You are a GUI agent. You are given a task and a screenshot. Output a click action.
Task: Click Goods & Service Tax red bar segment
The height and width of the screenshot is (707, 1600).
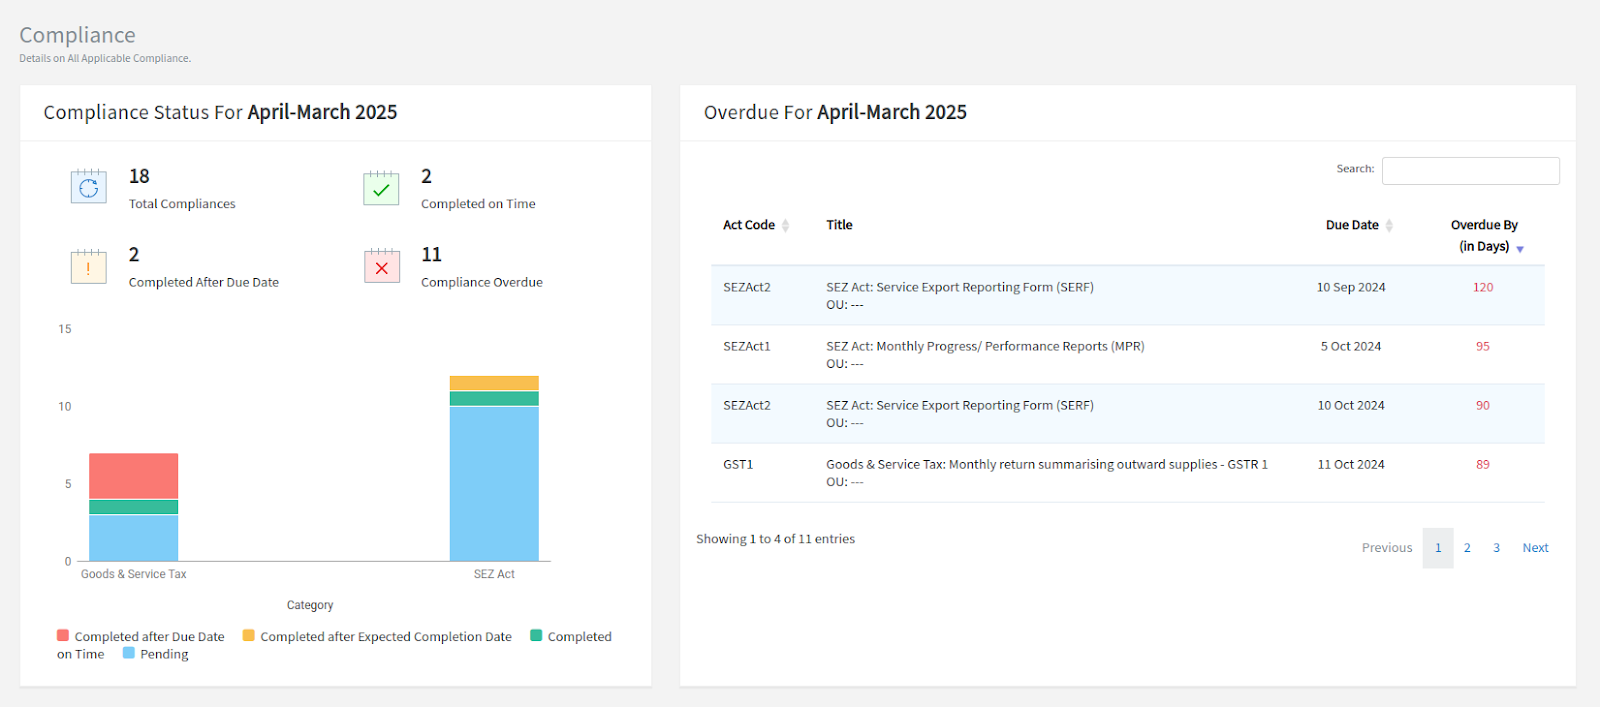(x=134, y=476)
